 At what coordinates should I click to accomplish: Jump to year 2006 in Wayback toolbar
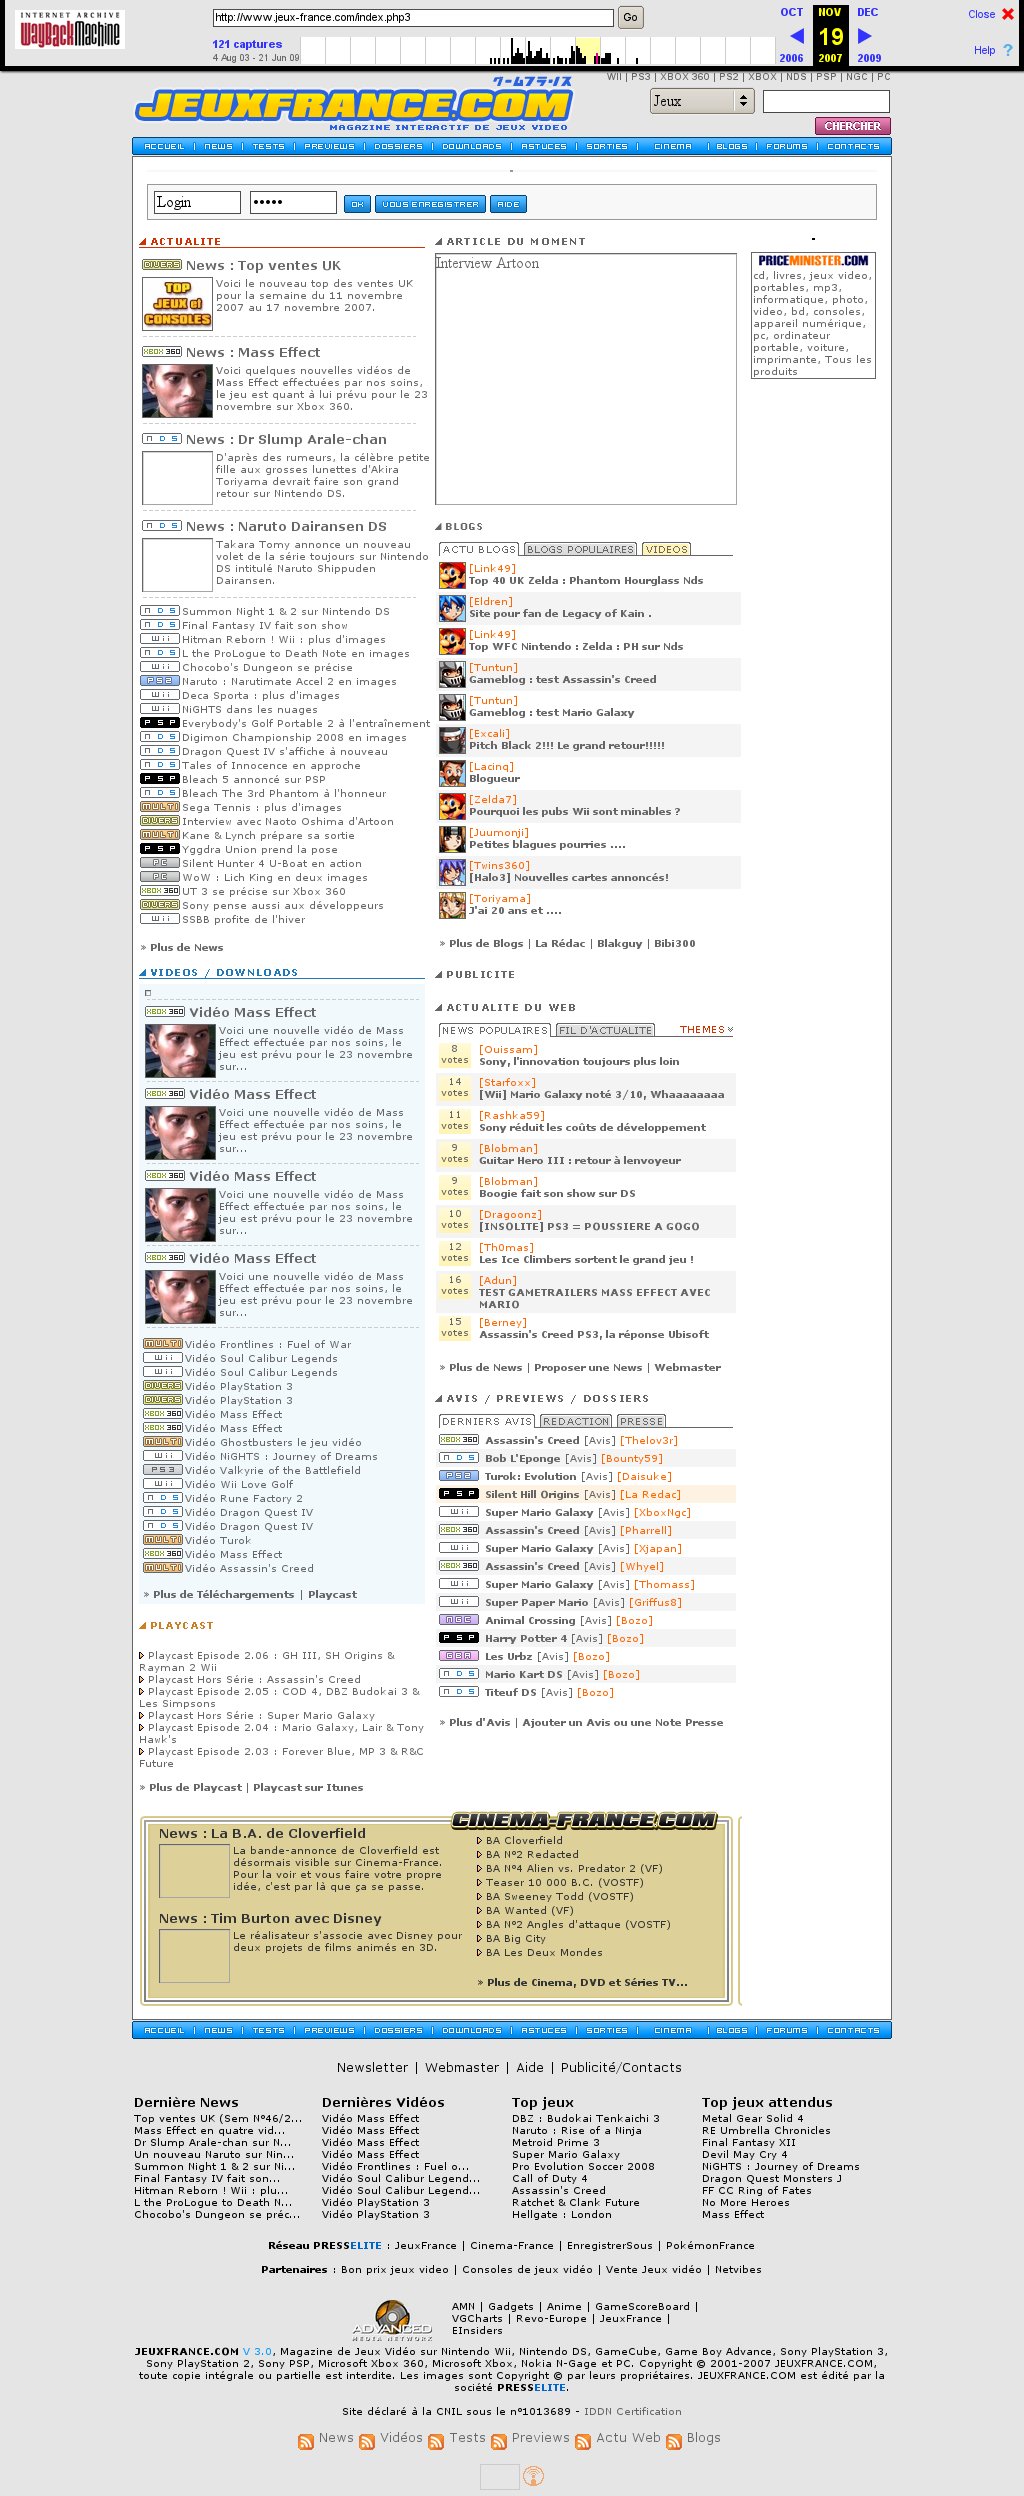pyautogui.click(x=791, y=58)
